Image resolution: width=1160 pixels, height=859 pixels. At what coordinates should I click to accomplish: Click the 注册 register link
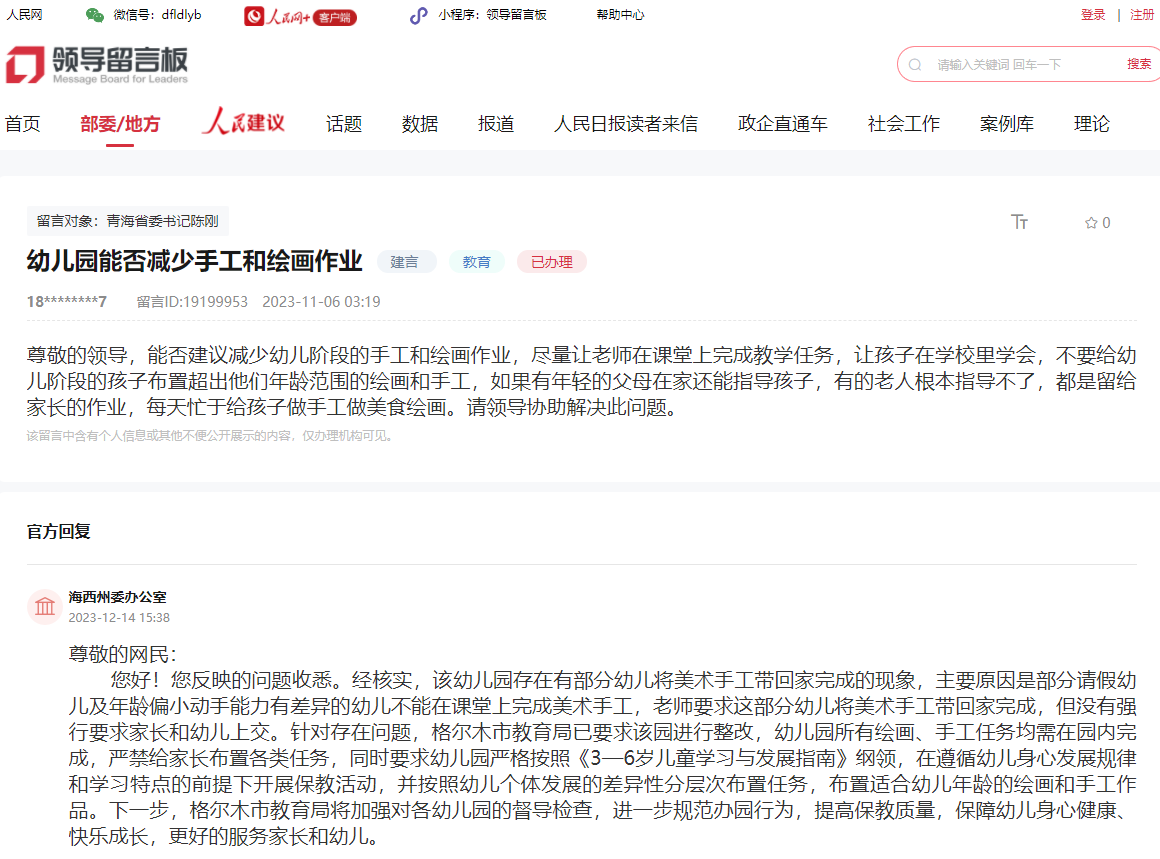[x=1141, y=15]
